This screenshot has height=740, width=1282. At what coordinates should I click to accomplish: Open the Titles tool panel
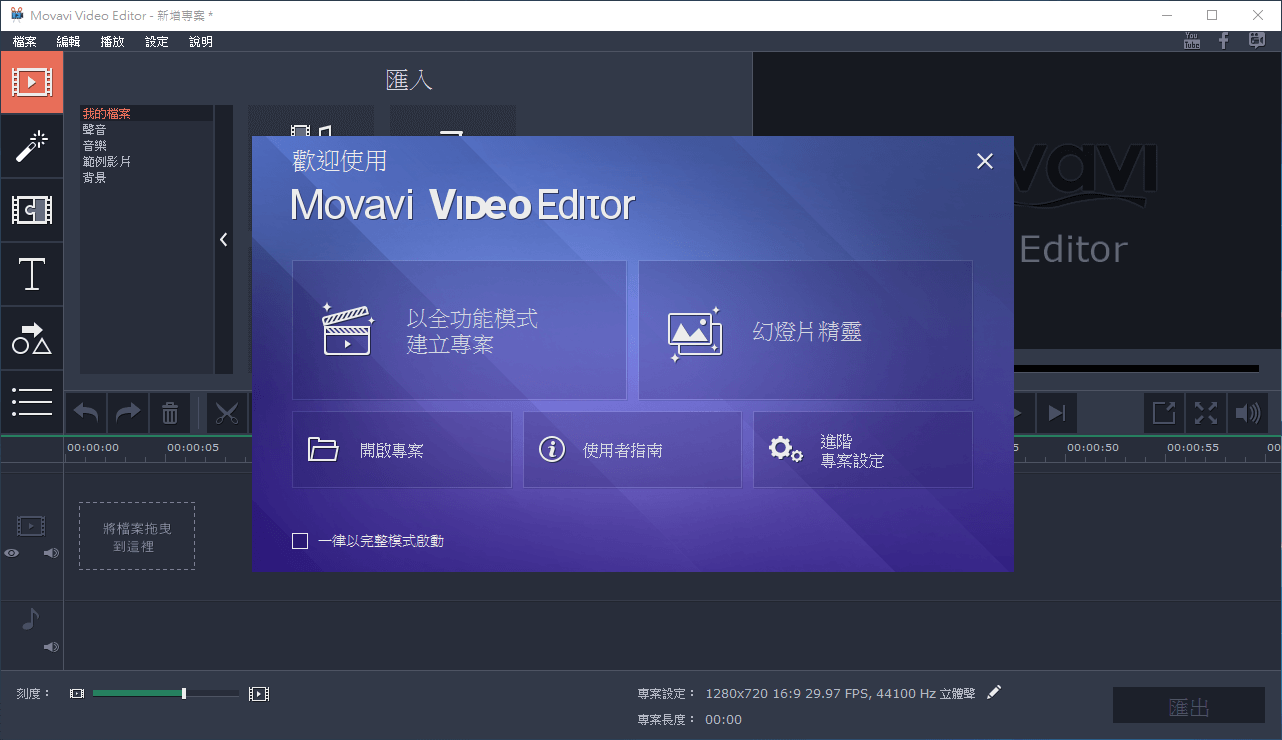point(32,275)
